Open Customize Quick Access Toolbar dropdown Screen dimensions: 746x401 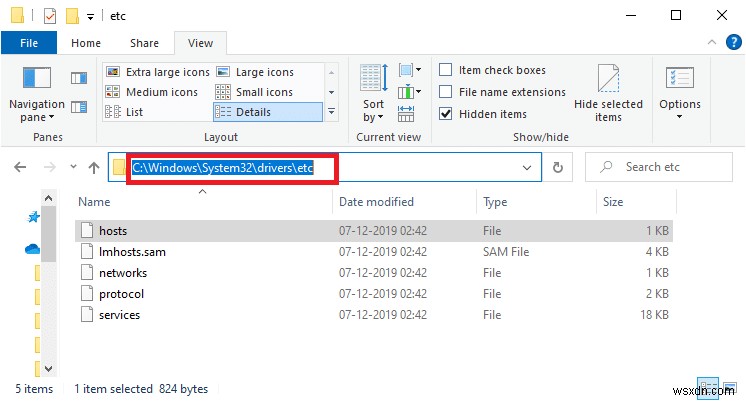[x=90, y=17]
